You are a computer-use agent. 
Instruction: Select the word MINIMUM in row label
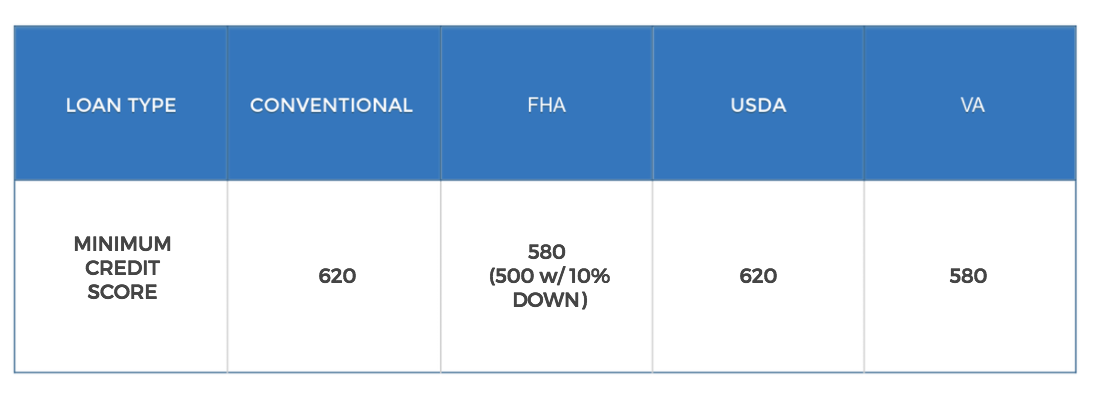click(x=122, y=244)
